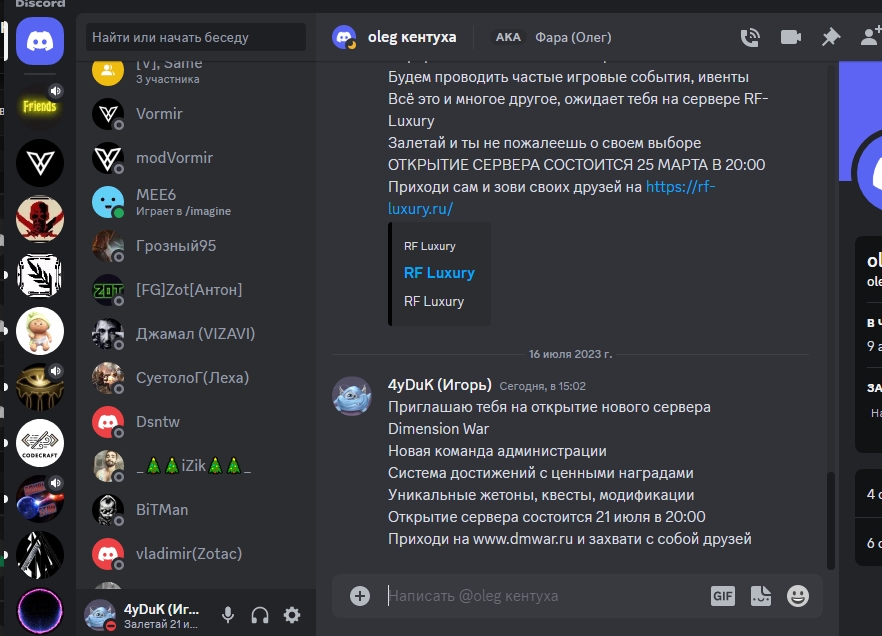Open the baby doll avatar server
Image resolution: width=882 pixels, height=636 pixels.
[39, 331]
